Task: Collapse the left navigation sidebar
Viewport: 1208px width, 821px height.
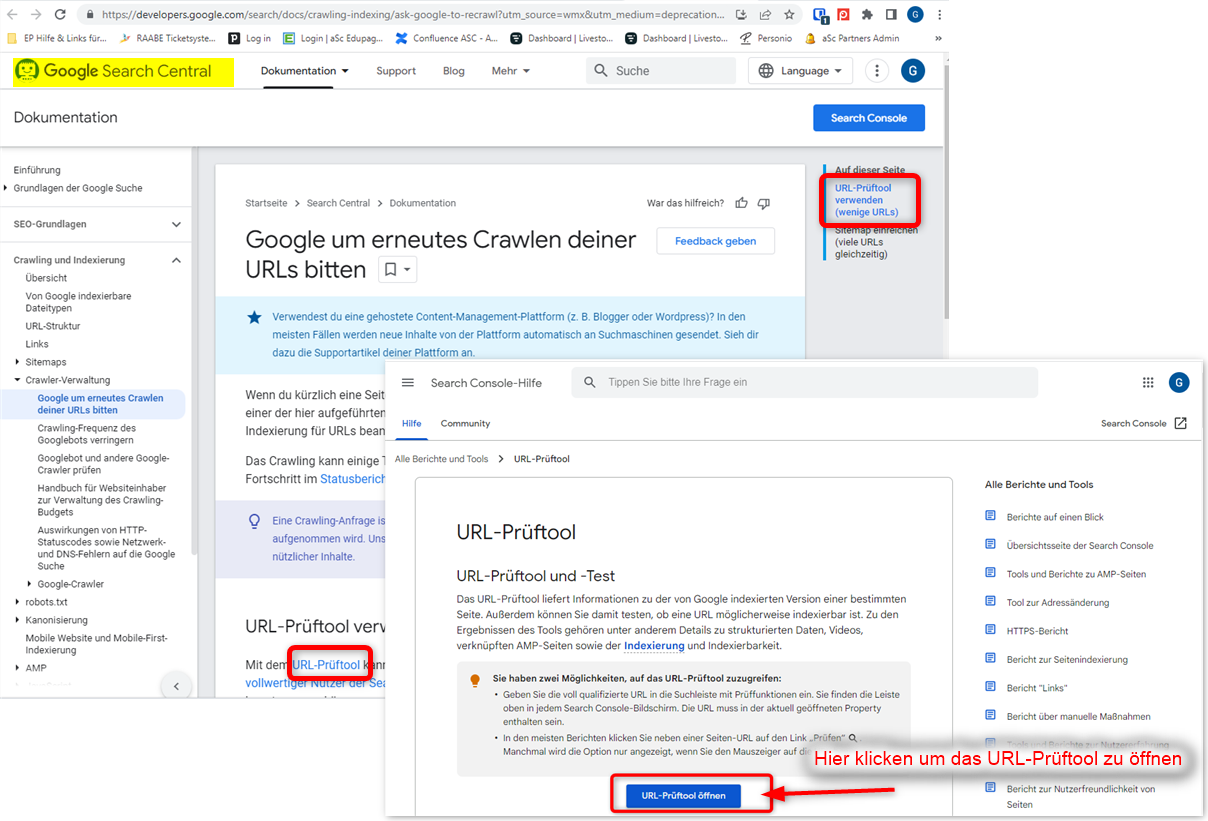Action: coord(176,686)
